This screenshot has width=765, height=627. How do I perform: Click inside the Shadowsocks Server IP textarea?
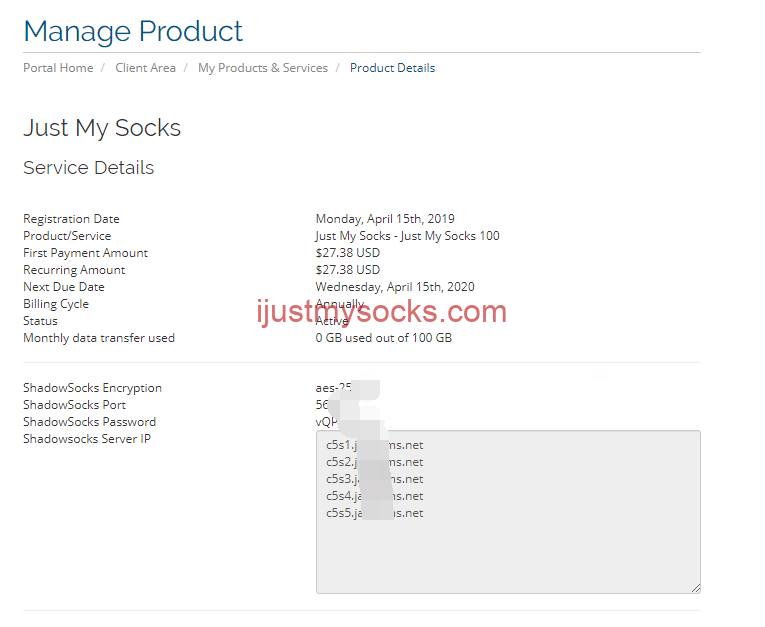[x=508, y=512]
